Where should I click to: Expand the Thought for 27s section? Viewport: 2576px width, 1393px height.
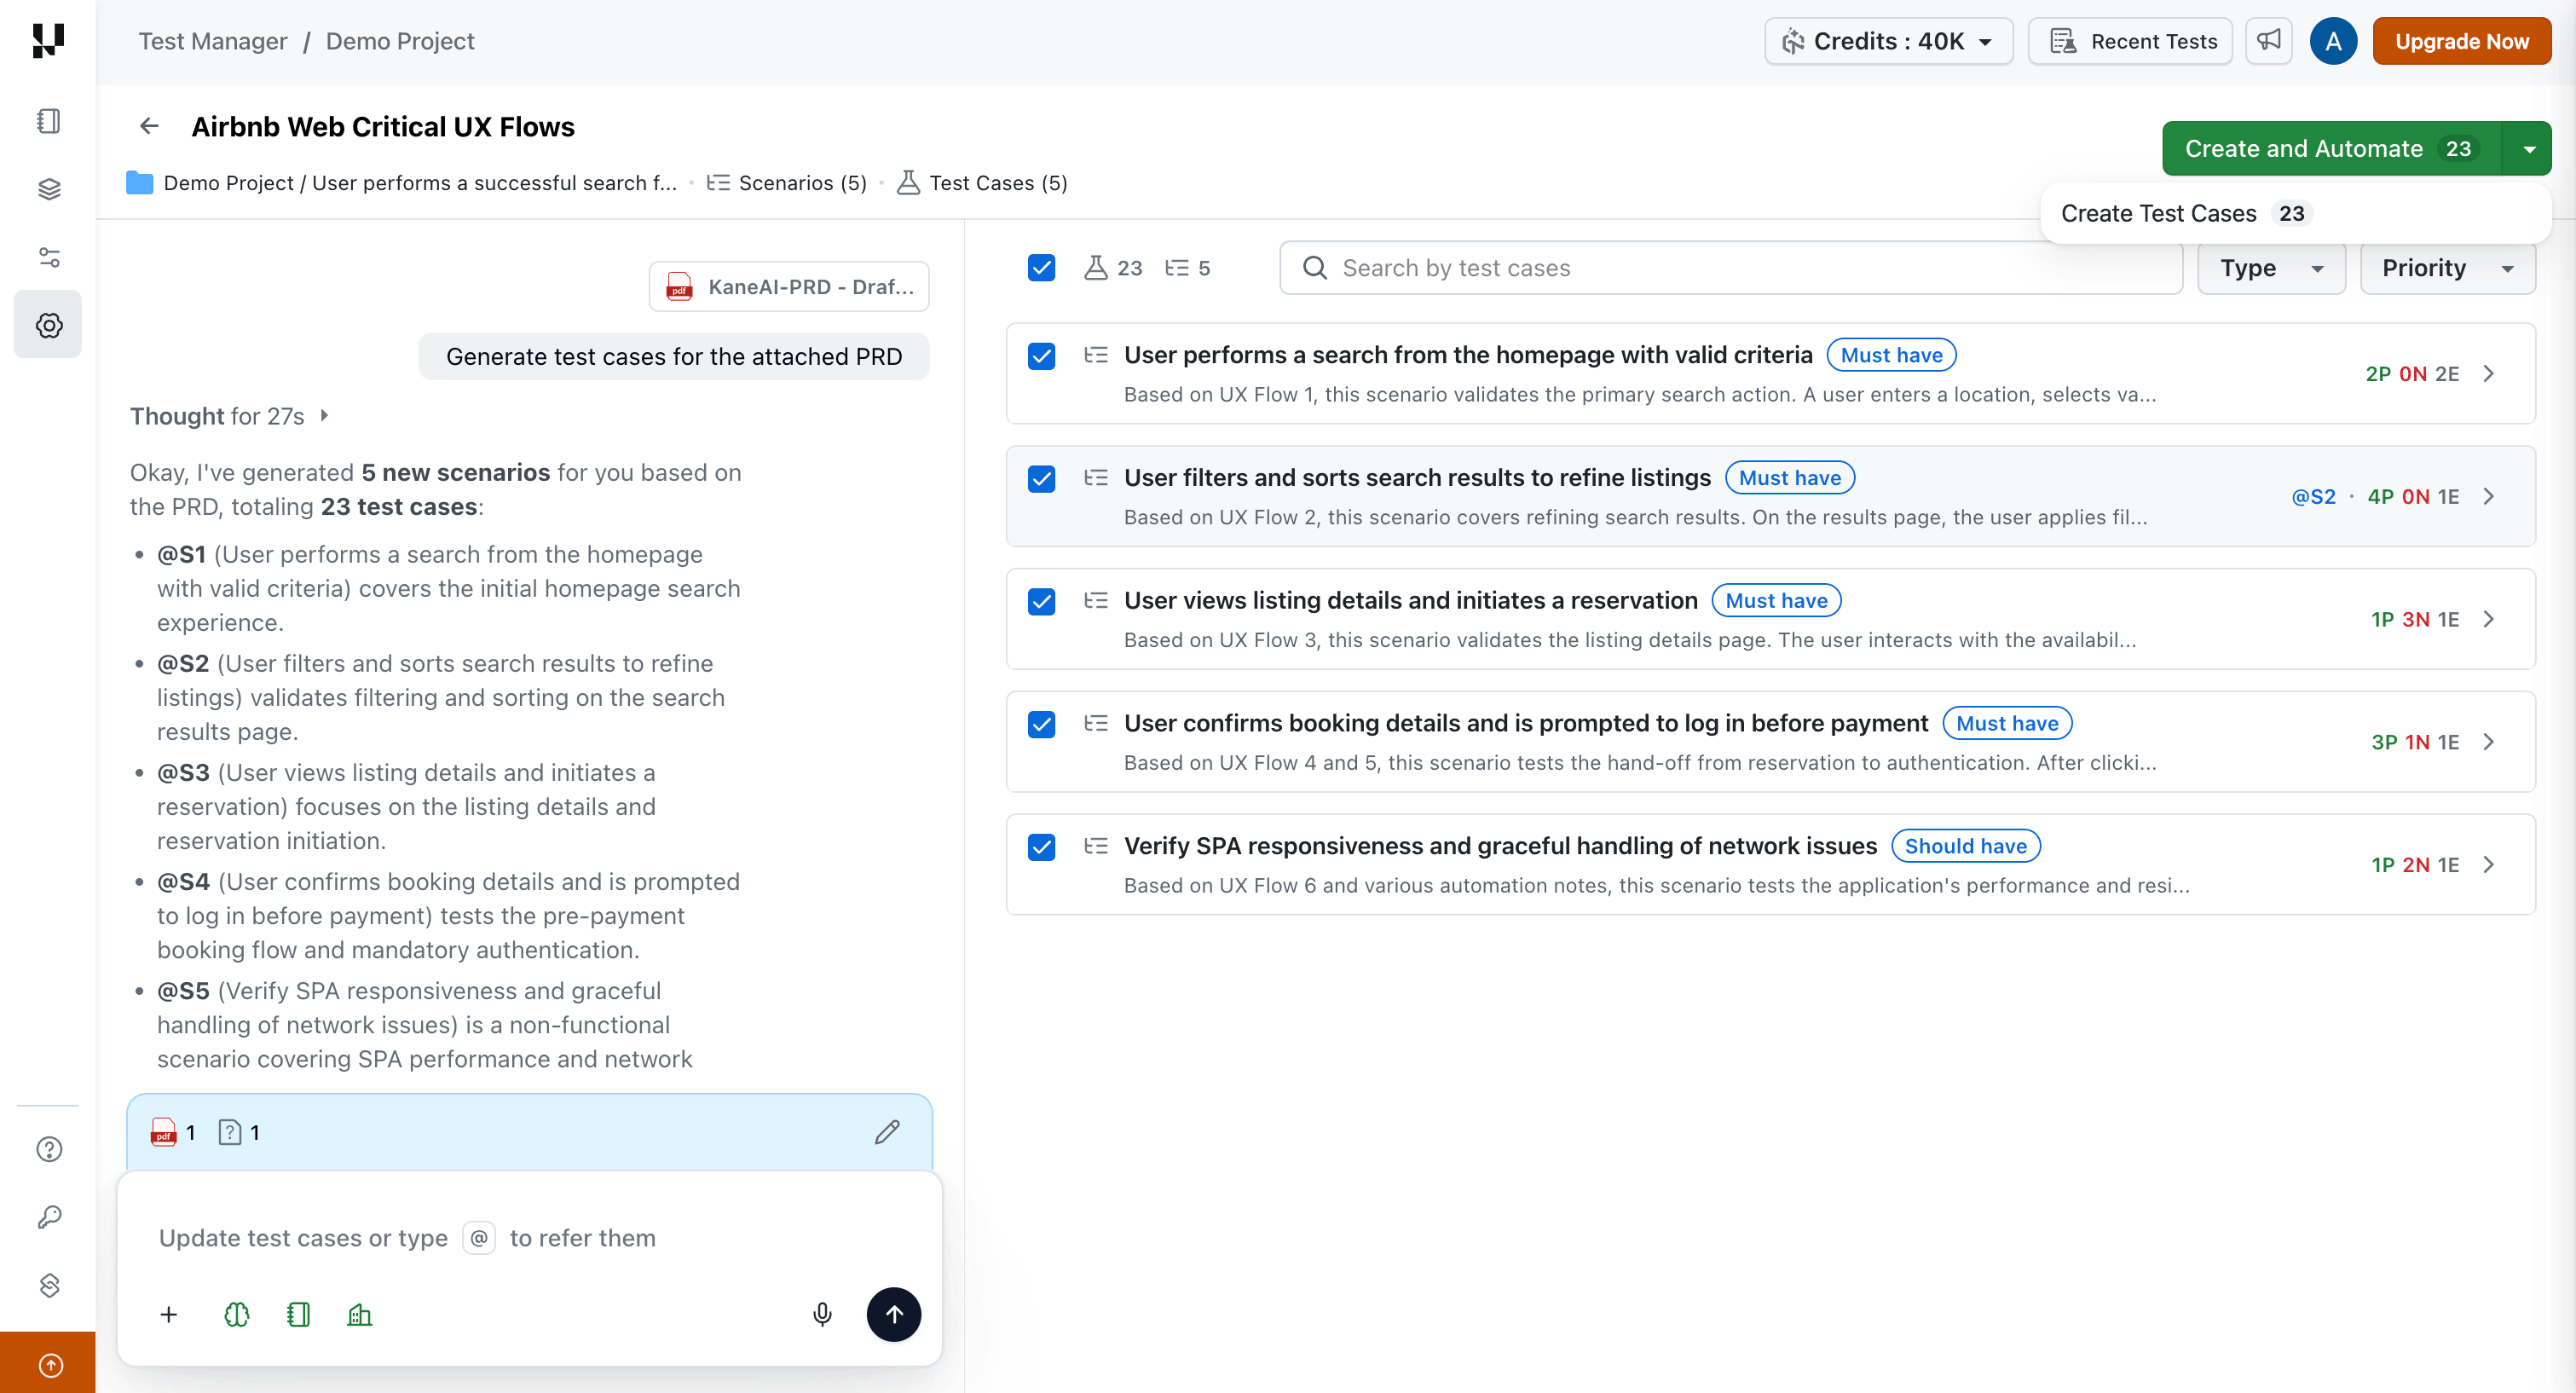[x=323, y=416]
